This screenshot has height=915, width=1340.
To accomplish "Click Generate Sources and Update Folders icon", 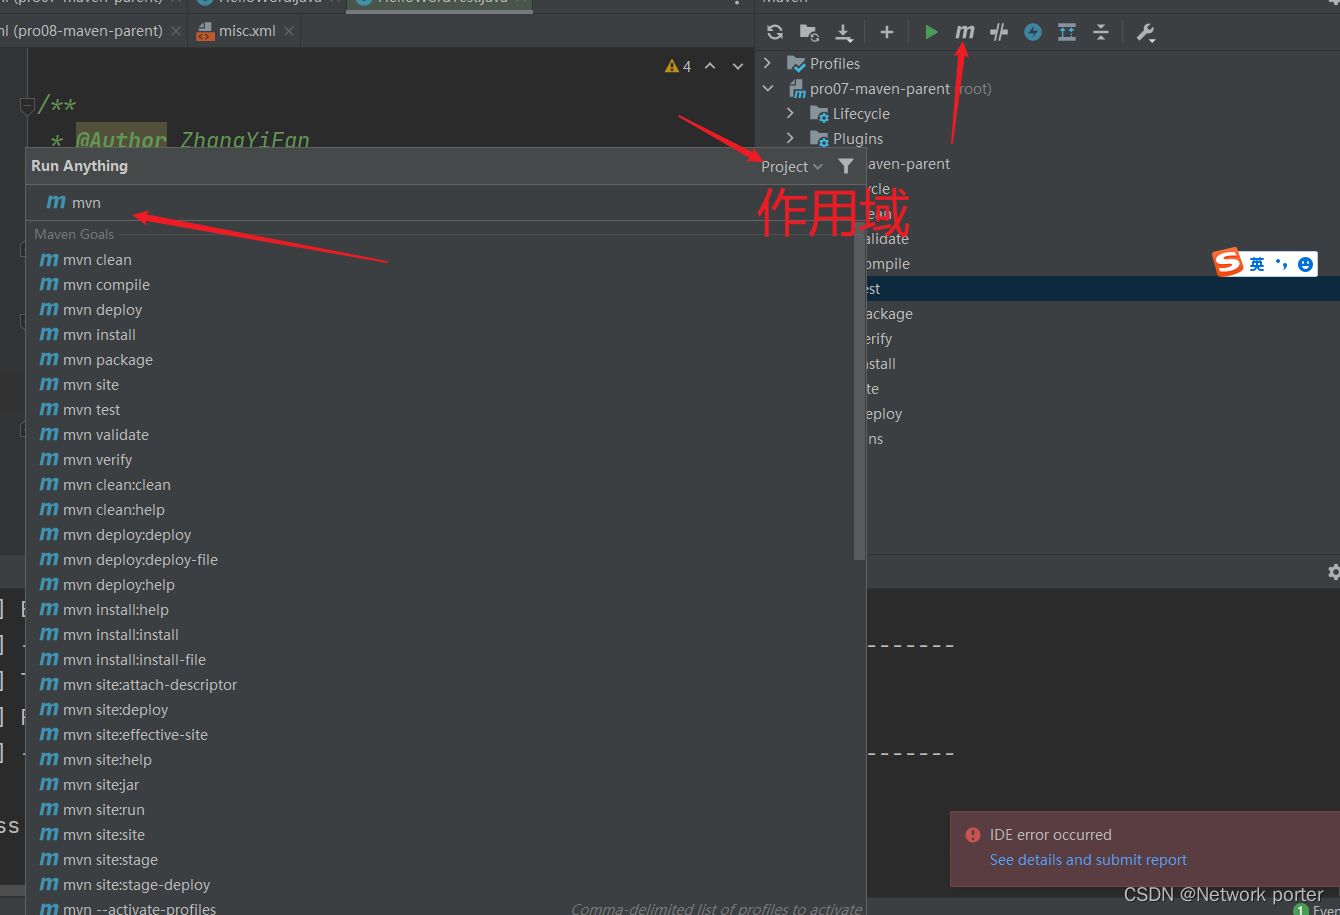I will tap(809, 32).
